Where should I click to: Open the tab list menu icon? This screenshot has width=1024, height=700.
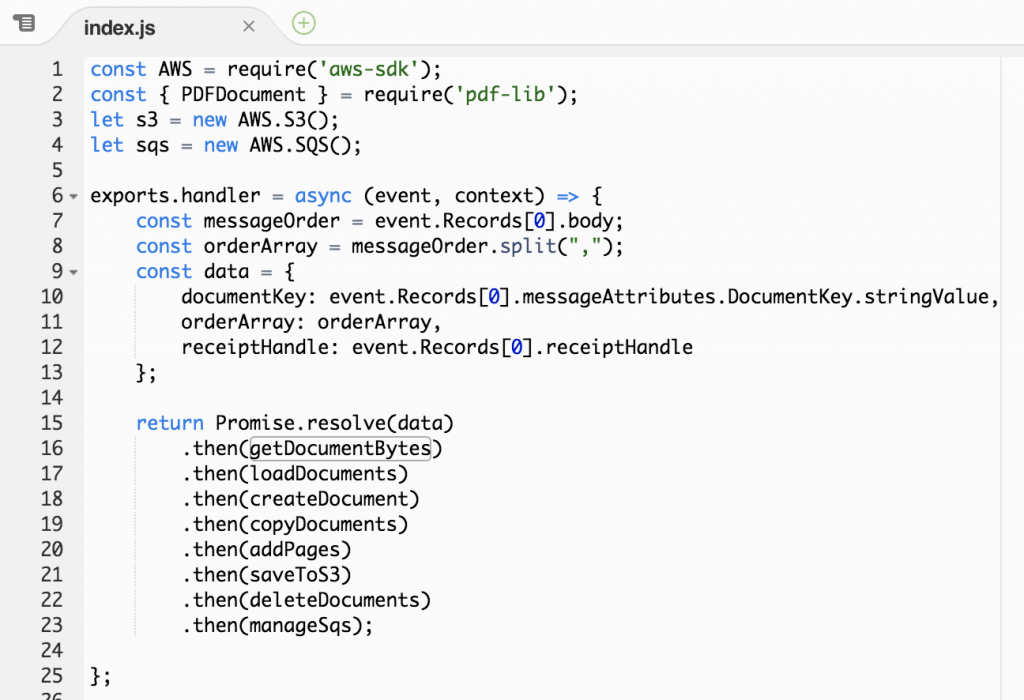point(24,24)
